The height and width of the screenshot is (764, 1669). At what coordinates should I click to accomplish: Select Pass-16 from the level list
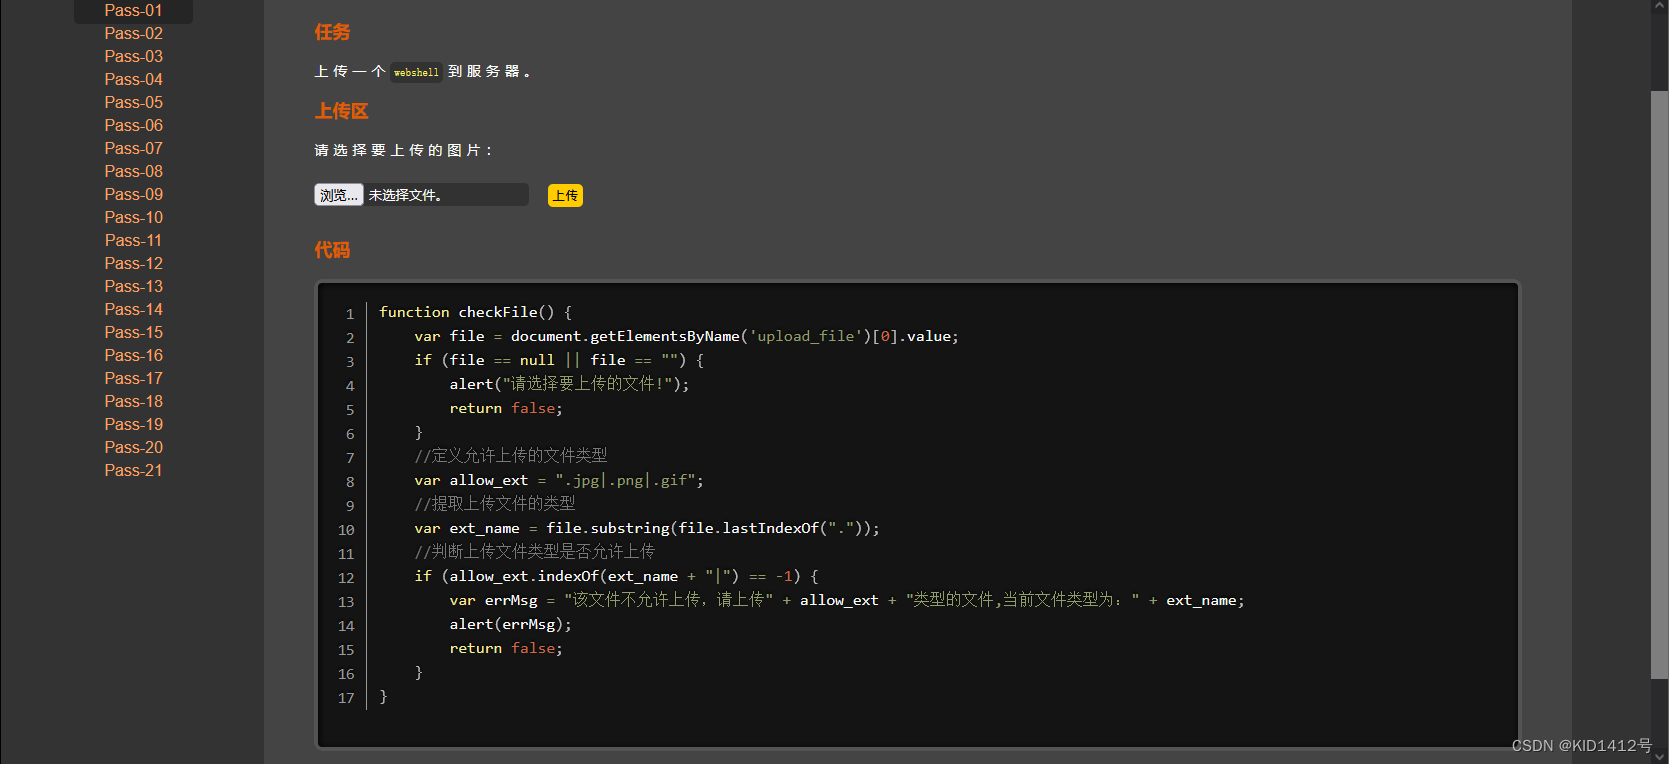(133, 355)
